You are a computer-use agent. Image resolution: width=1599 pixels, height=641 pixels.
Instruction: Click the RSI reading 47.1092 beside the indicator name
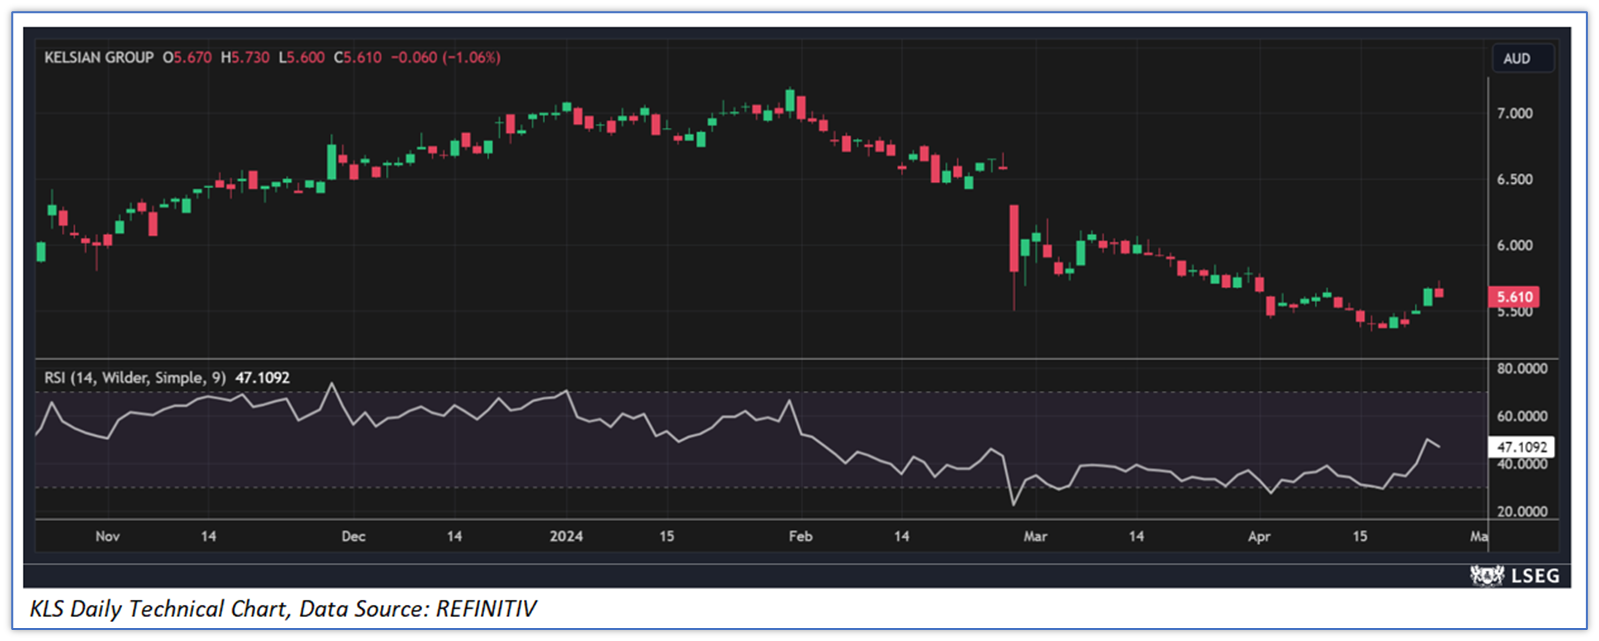262,377
